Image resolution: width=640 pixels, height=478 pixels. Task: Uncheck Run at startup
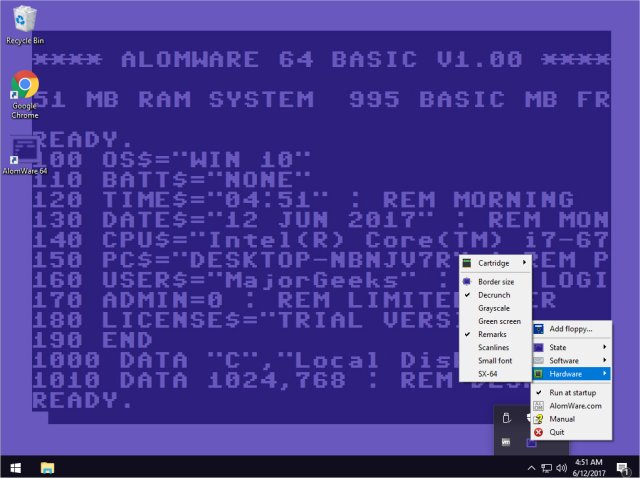pyautogui.click(x=572, y=392)
